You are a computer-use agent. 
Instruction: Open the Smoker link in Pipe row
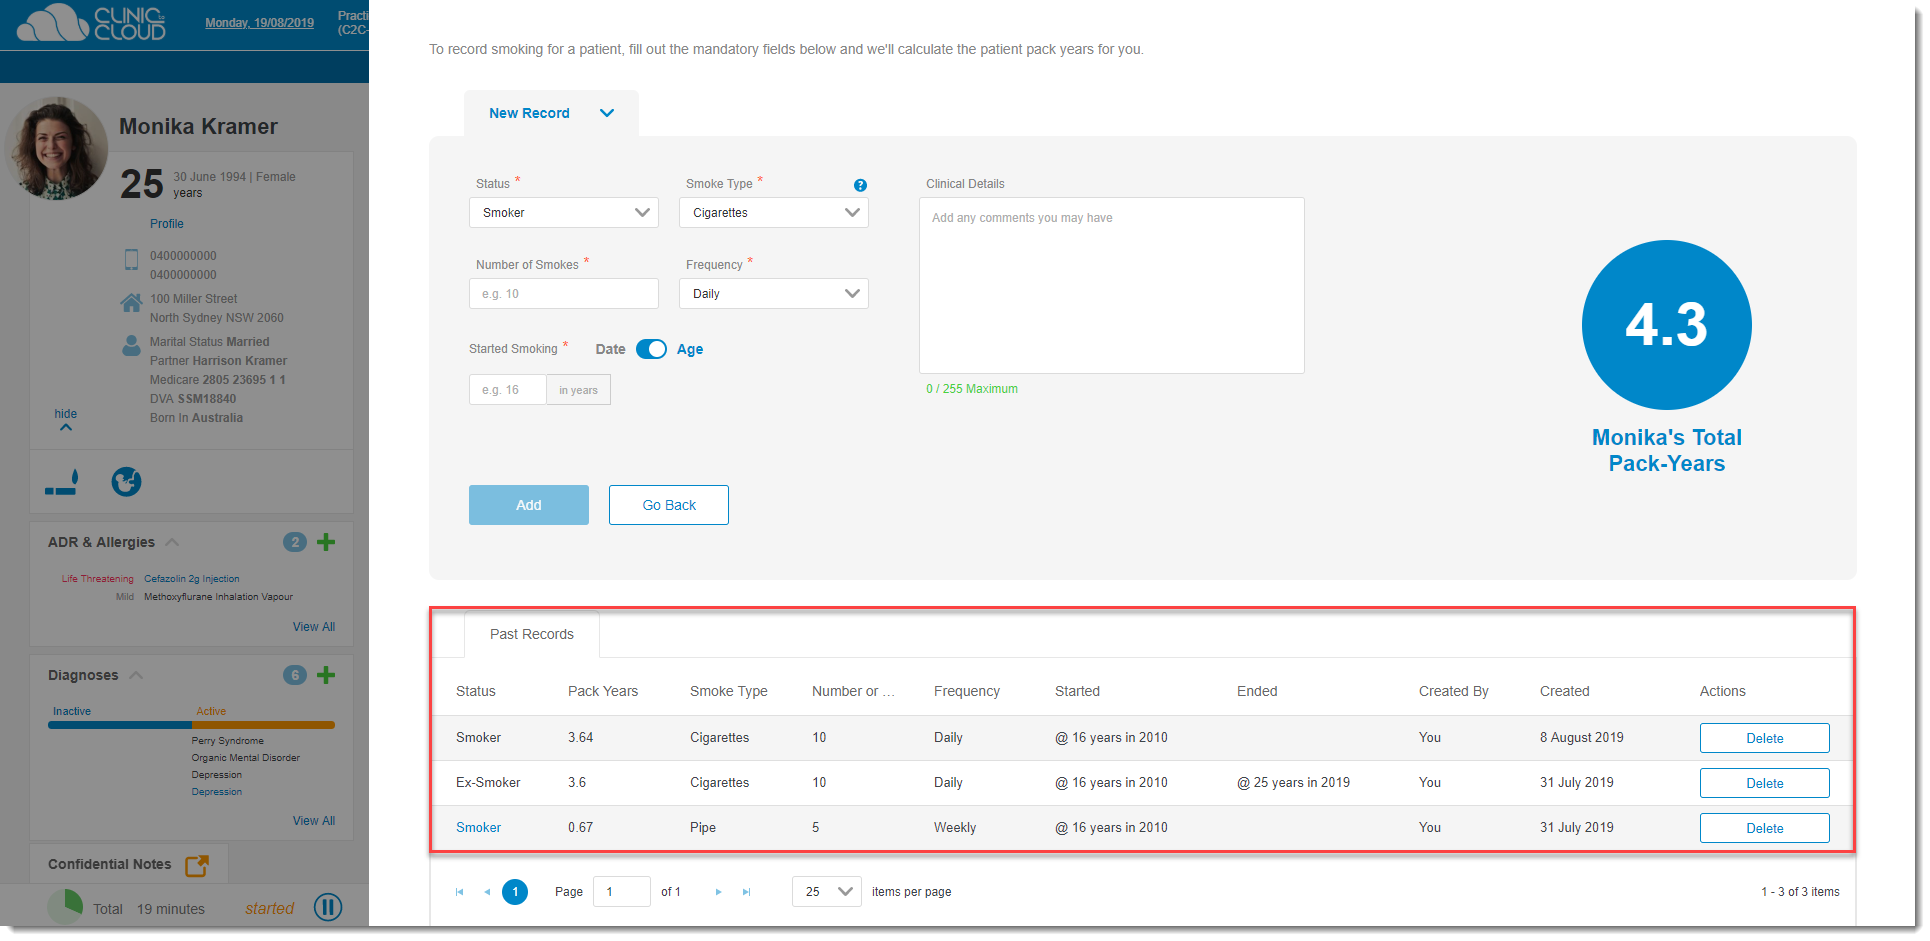pos(478,827)
